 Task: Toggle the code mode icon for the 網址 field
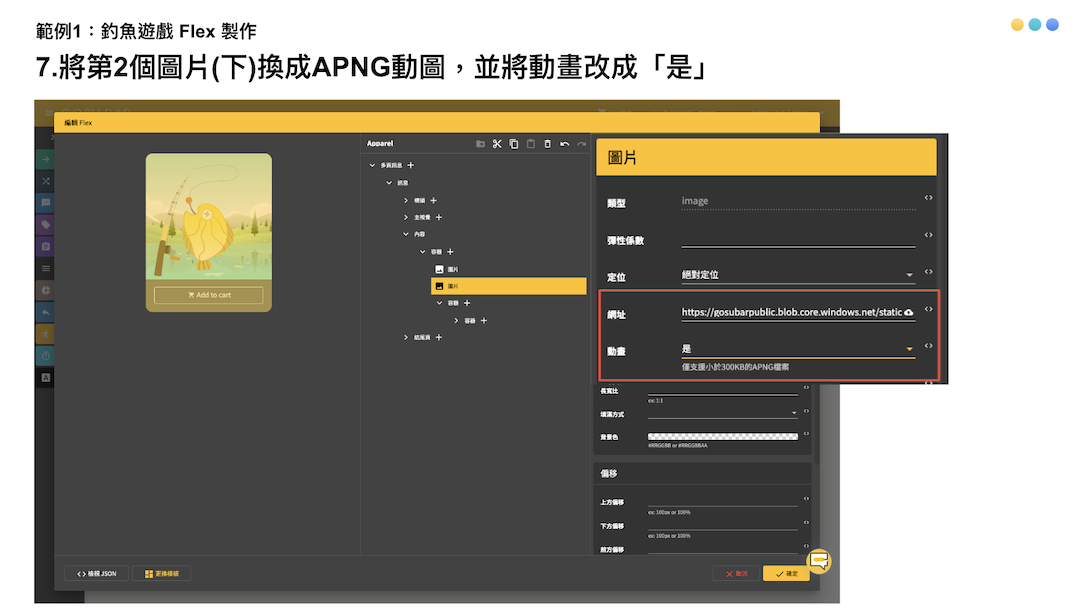click(x=928, y=309)
